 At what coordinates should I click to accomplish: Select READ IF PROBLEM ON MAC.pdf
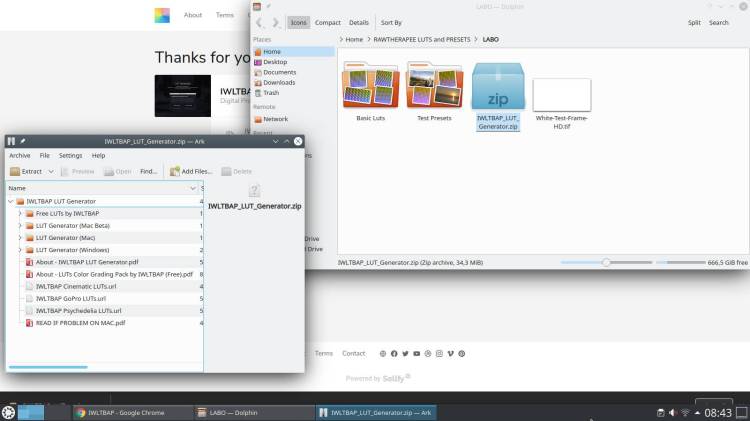(80, 323)
